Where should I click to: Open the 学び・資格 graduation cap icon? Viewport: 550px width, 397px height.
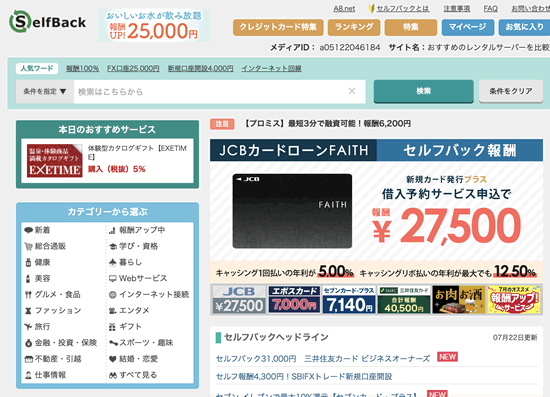(113, 247)
